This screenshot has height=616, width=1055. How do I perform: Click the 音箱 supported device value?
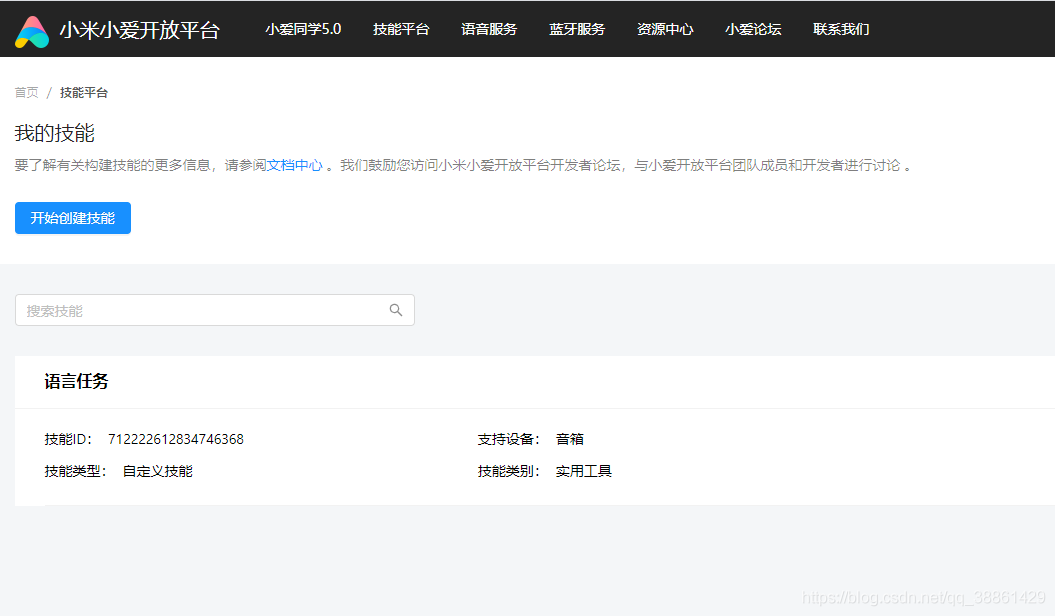point(569,439)
